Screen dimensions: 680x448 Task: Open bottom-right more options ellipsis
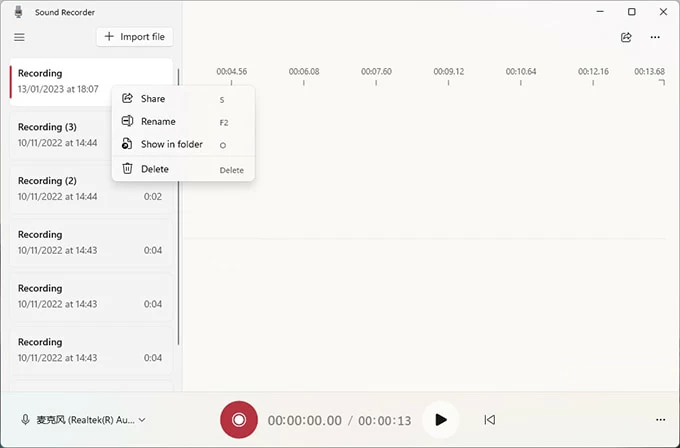[x=660, y=420]
